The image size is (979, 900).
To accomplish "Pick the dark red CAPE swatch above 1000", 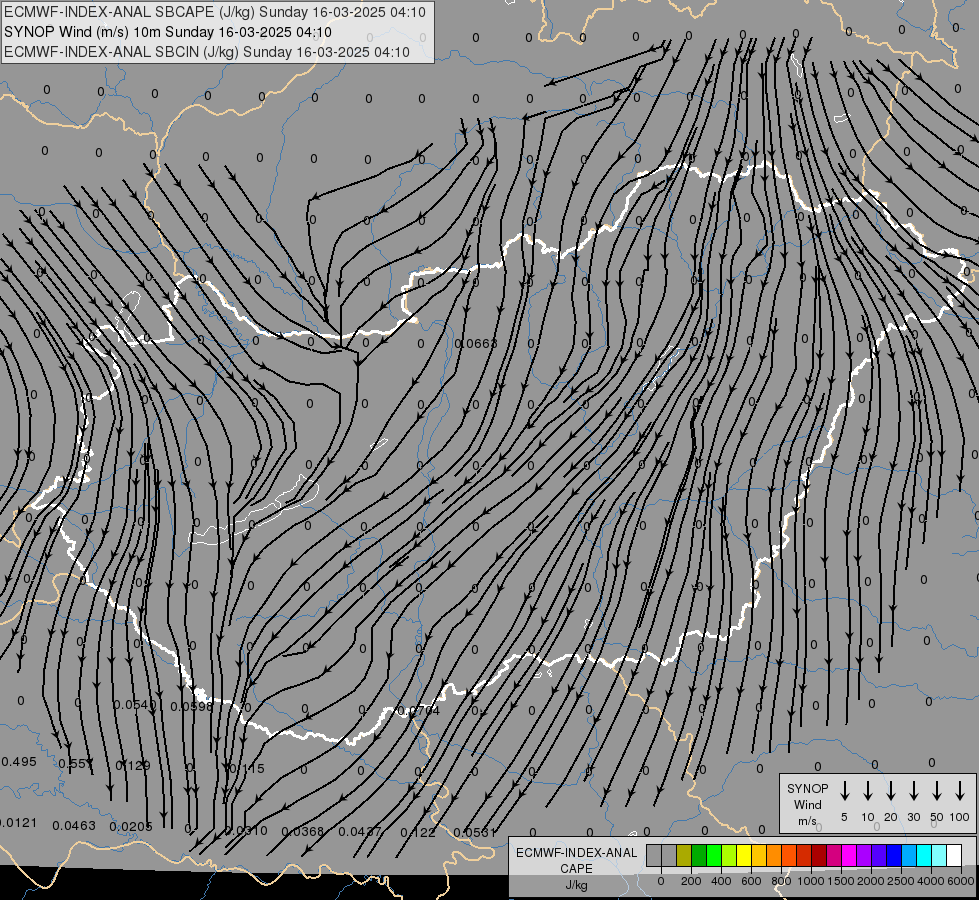I will click(x=820, y=855).
